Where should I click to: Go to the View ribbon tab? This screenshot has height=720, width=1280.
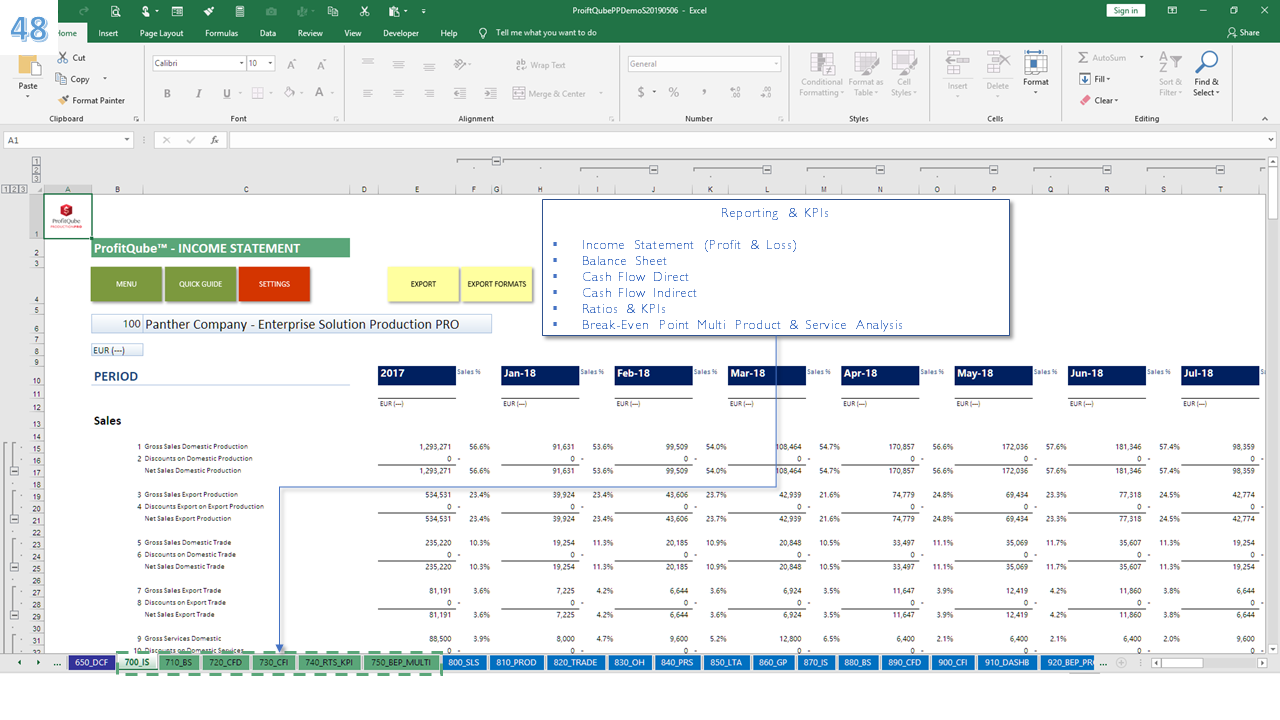click(353, 33)
